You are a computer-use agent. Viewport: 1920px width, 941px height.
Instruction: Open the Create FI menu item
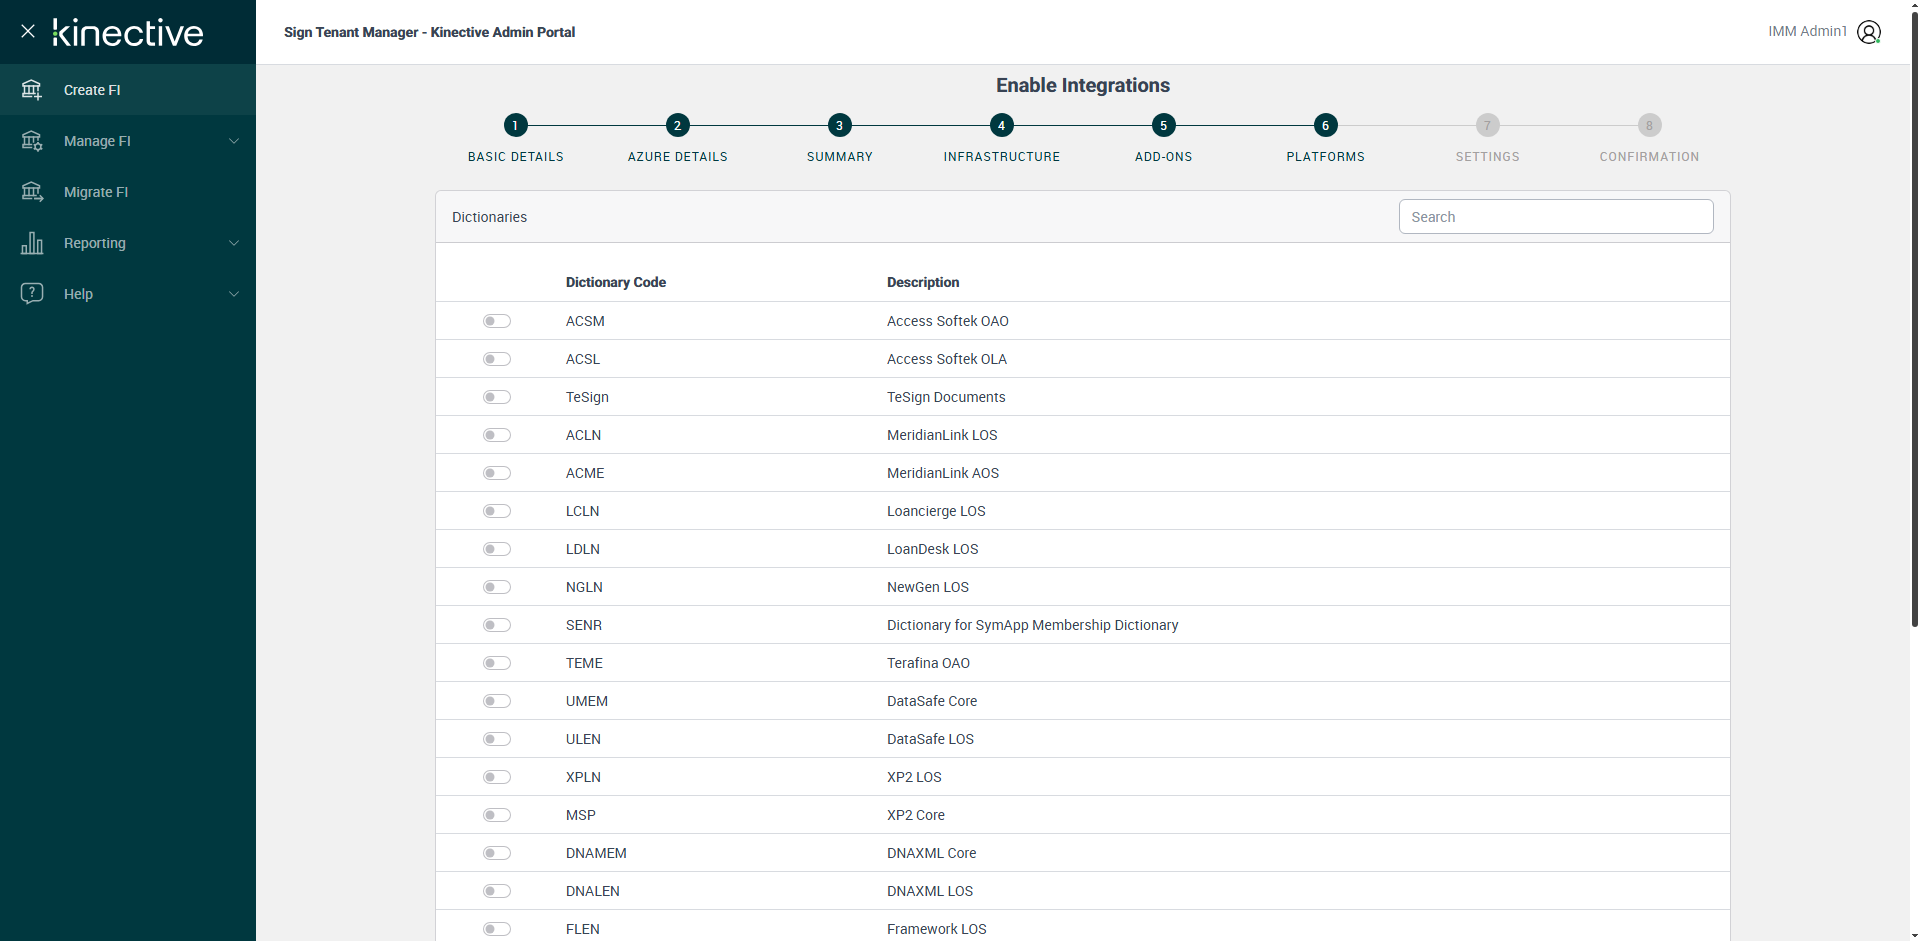click(x=128, y=90)
